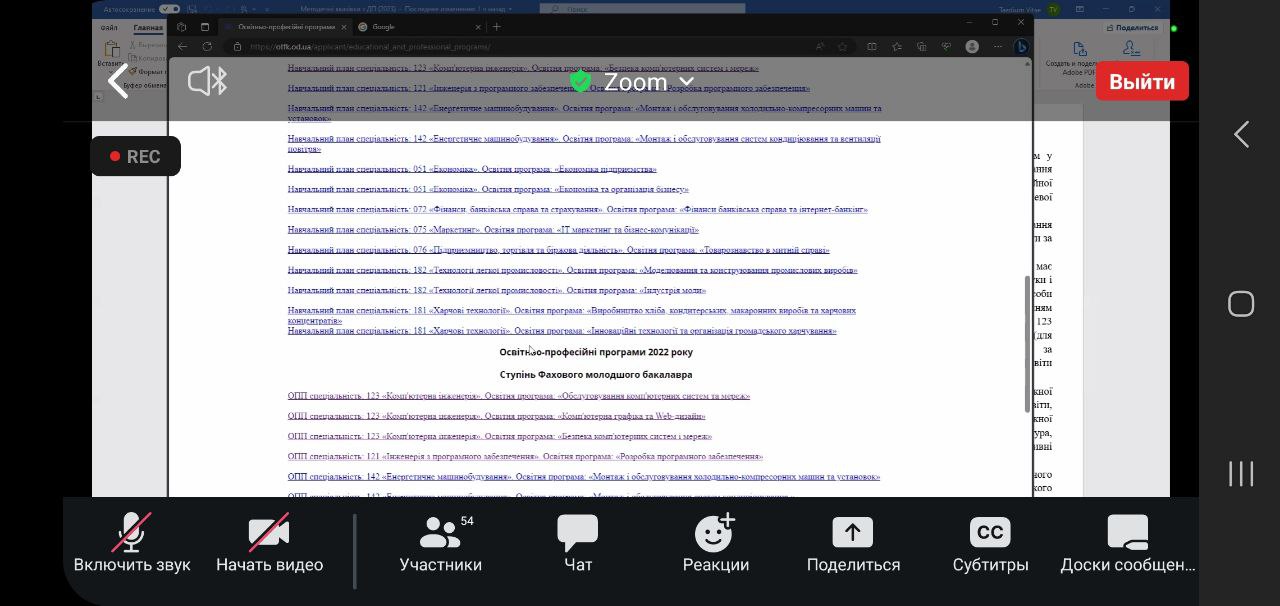Click the Bing sidebar icon in browser

coord(1021,46)
